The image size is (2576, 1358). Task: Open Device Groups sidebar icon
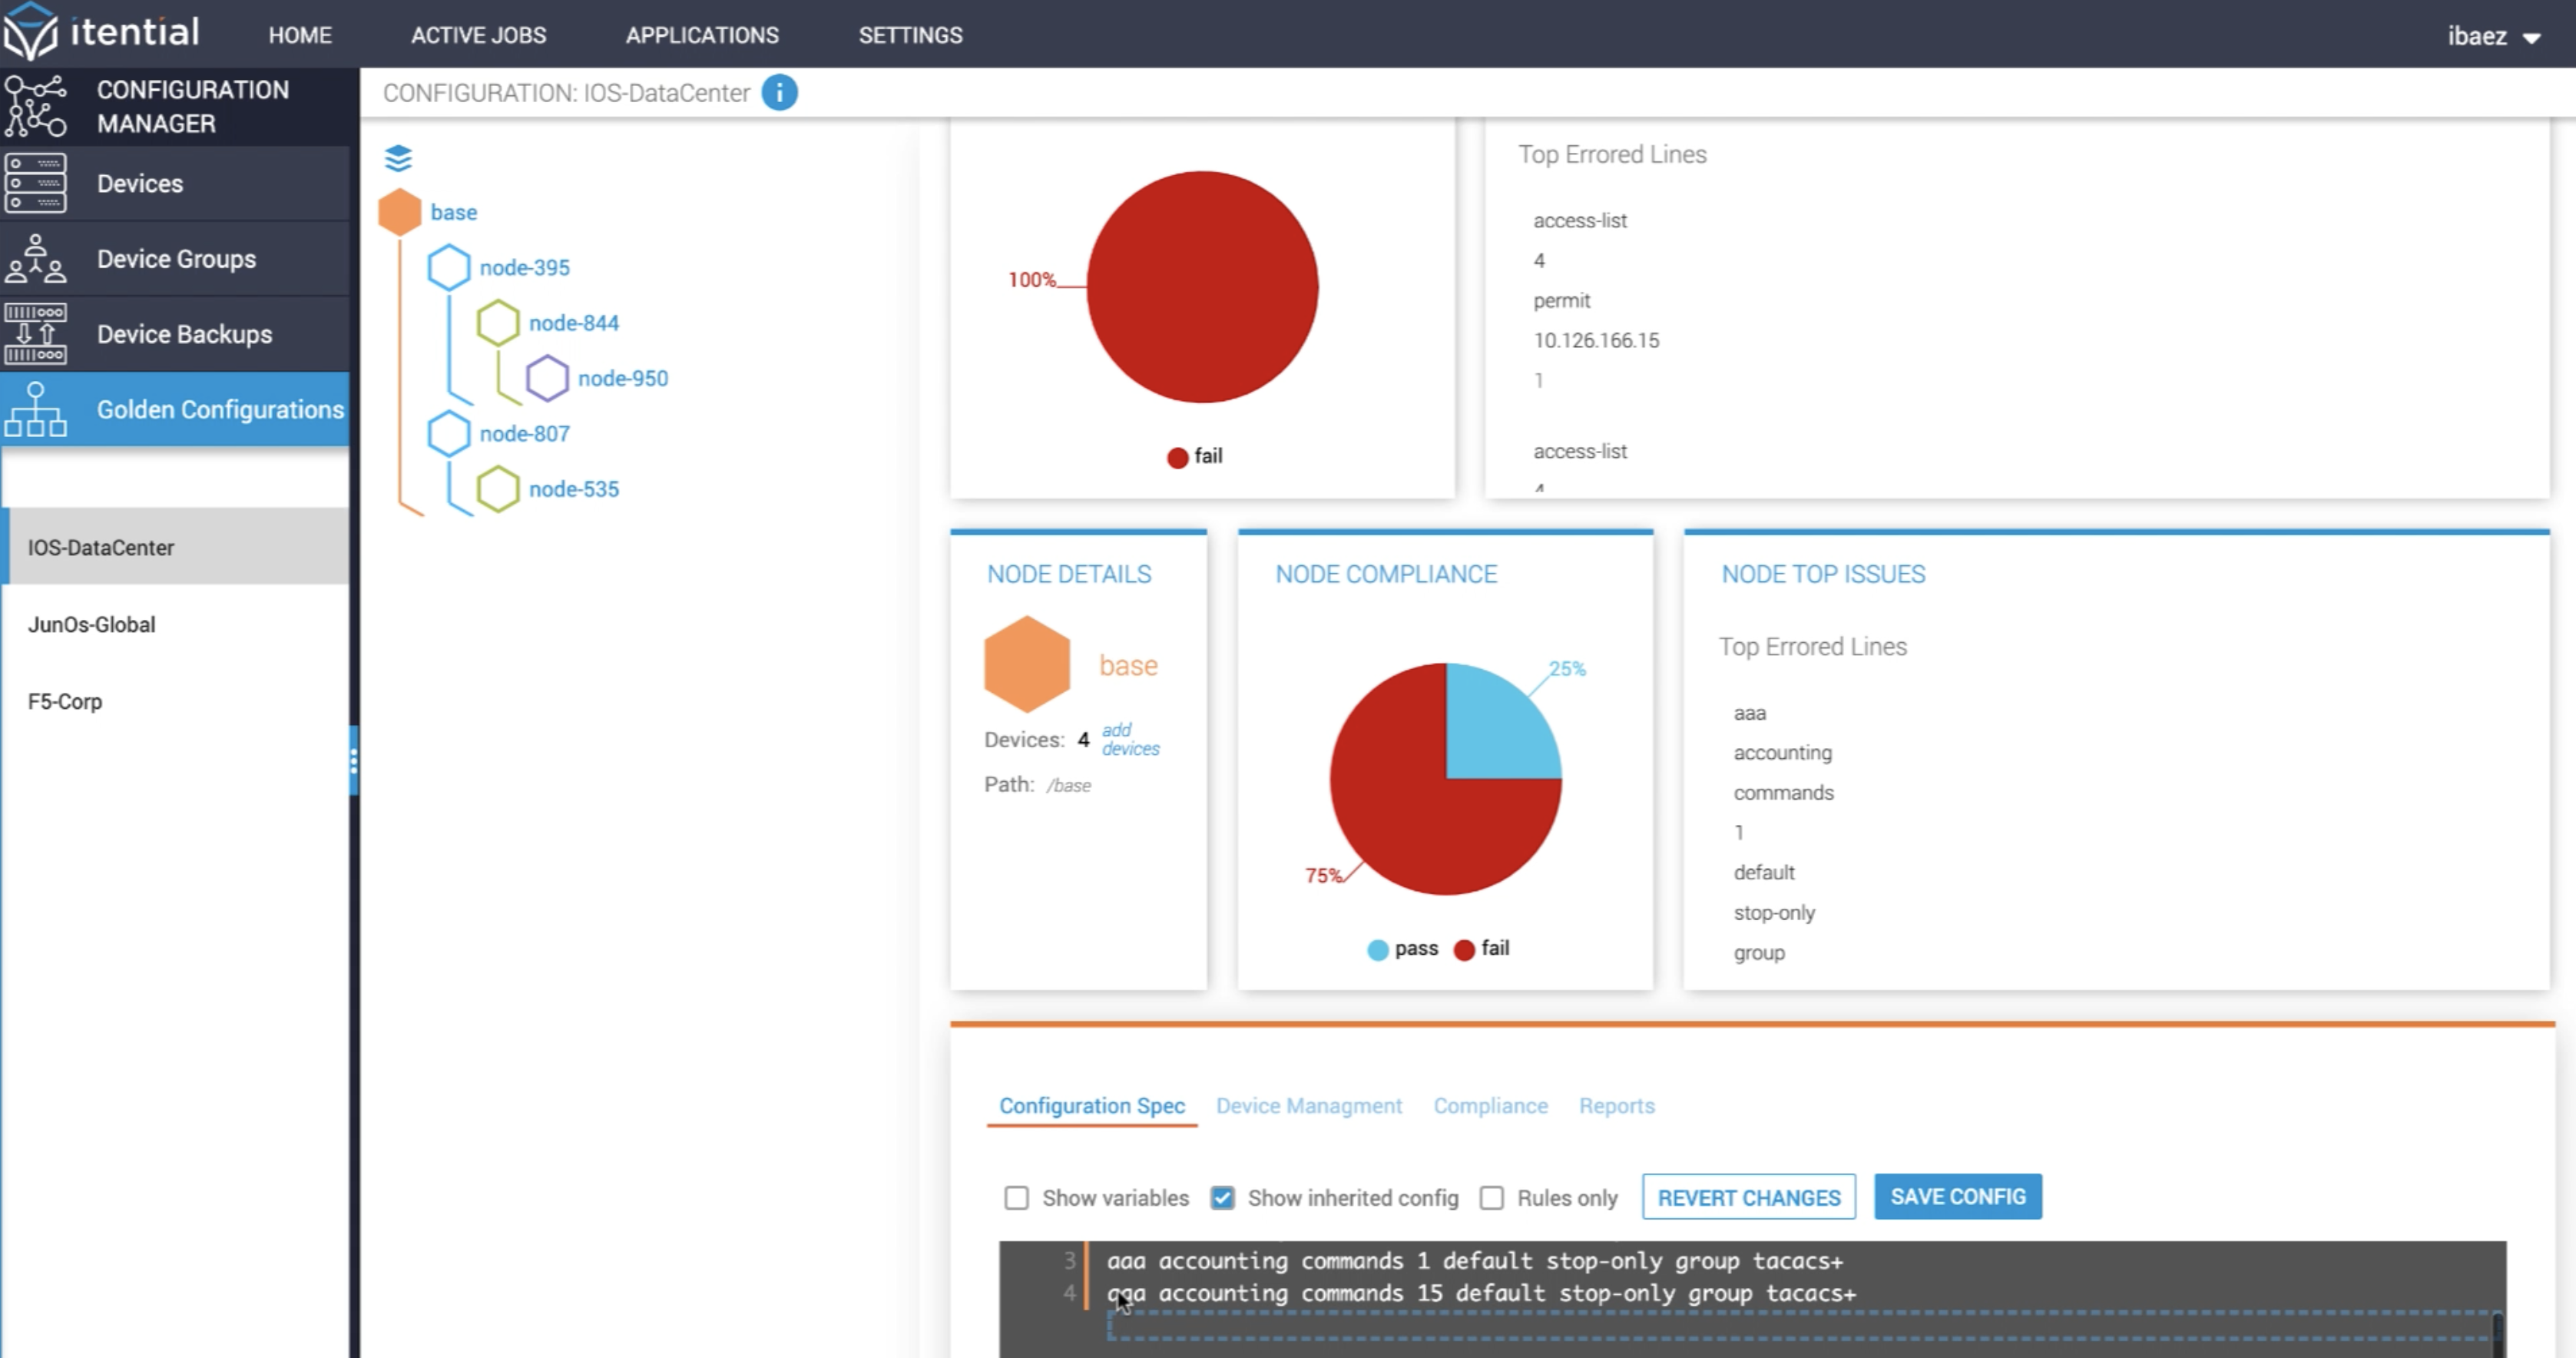tap(36, 259)
